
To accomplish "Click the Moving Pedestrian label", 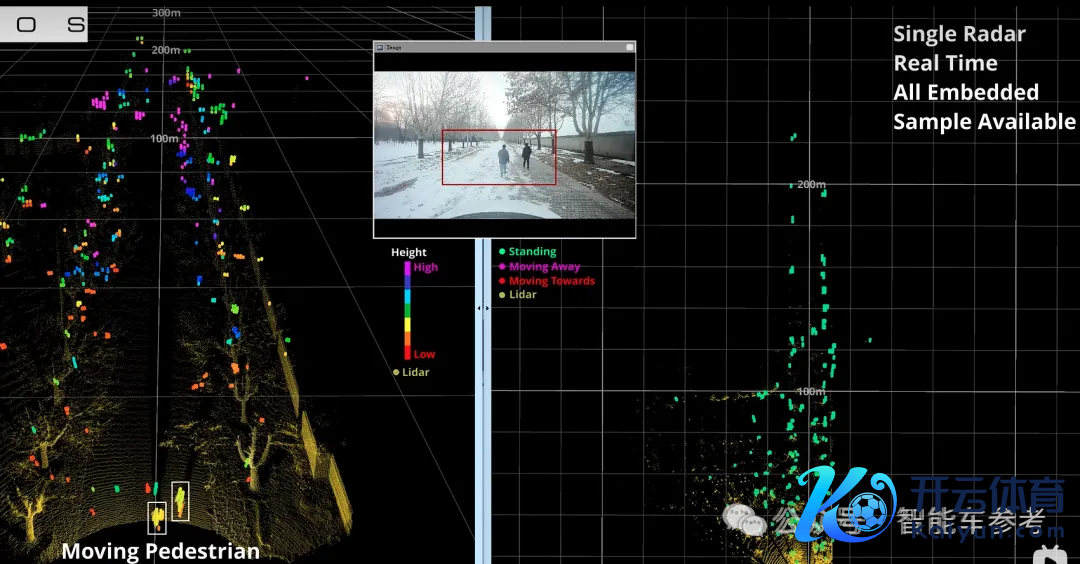I will pyautogui.click(x=160, y=551).
